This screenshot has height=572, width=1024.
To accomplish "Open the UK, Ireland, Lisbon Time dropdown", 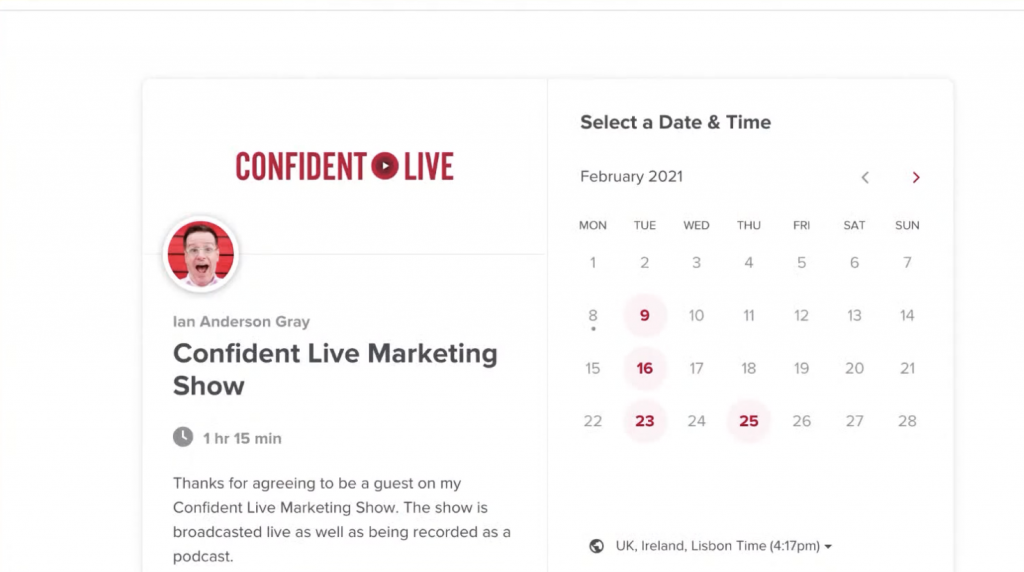I will 723,546.
